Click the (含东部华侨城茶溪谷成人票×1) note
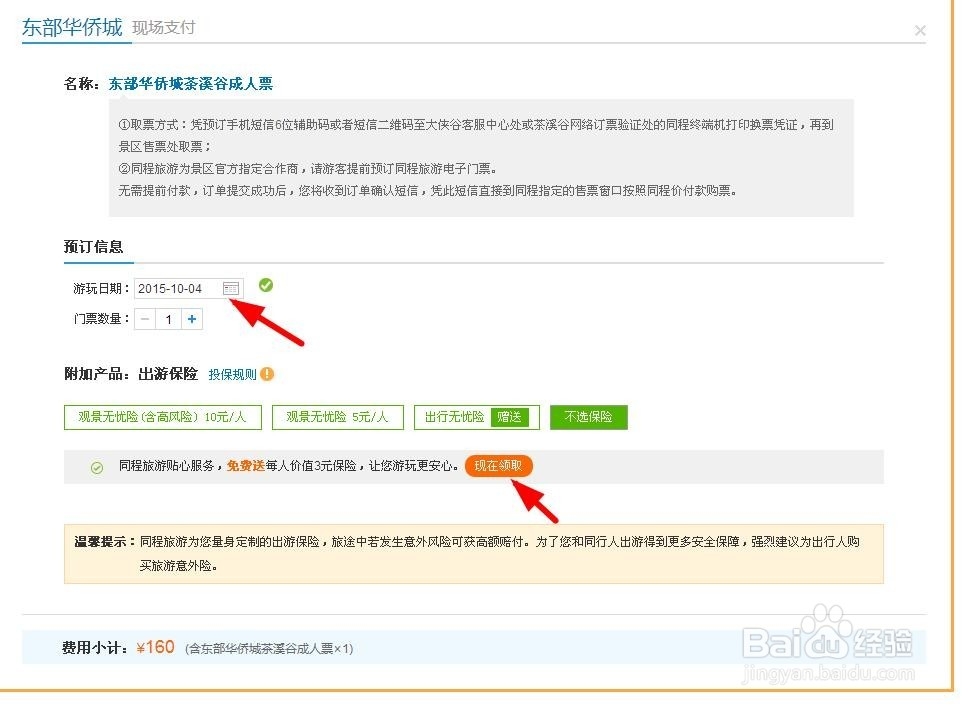The height and width of the screenshot is (707, 968). pos(269,648)
